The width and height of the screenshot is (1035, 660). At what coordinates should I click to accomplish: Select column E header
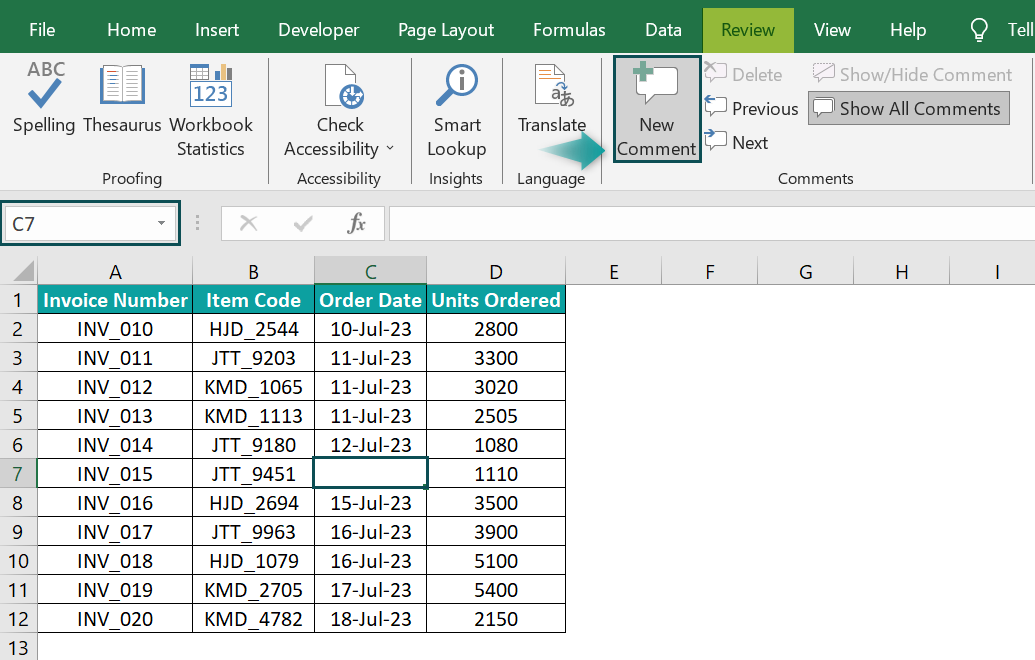tap(614, 271)
